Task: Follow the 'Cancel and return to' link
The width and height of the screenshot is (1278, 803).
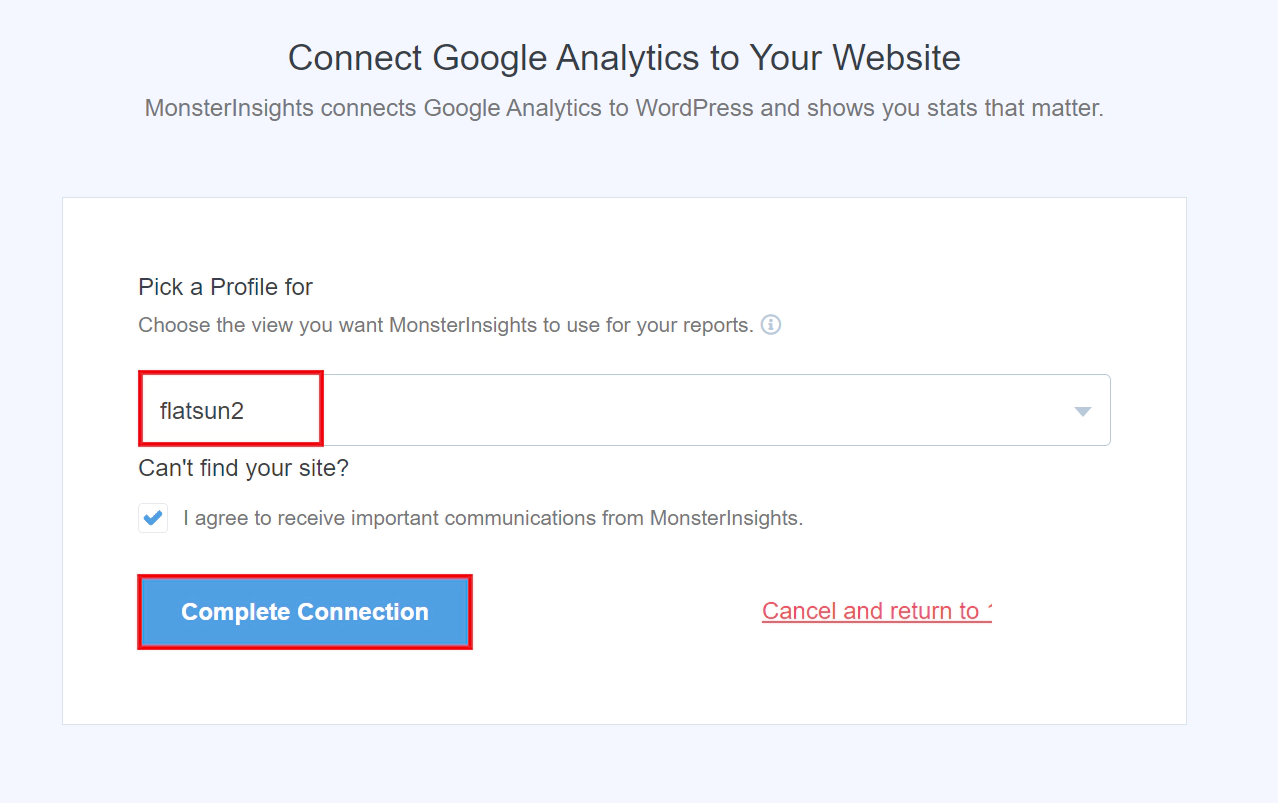Action: pos(876,611)
